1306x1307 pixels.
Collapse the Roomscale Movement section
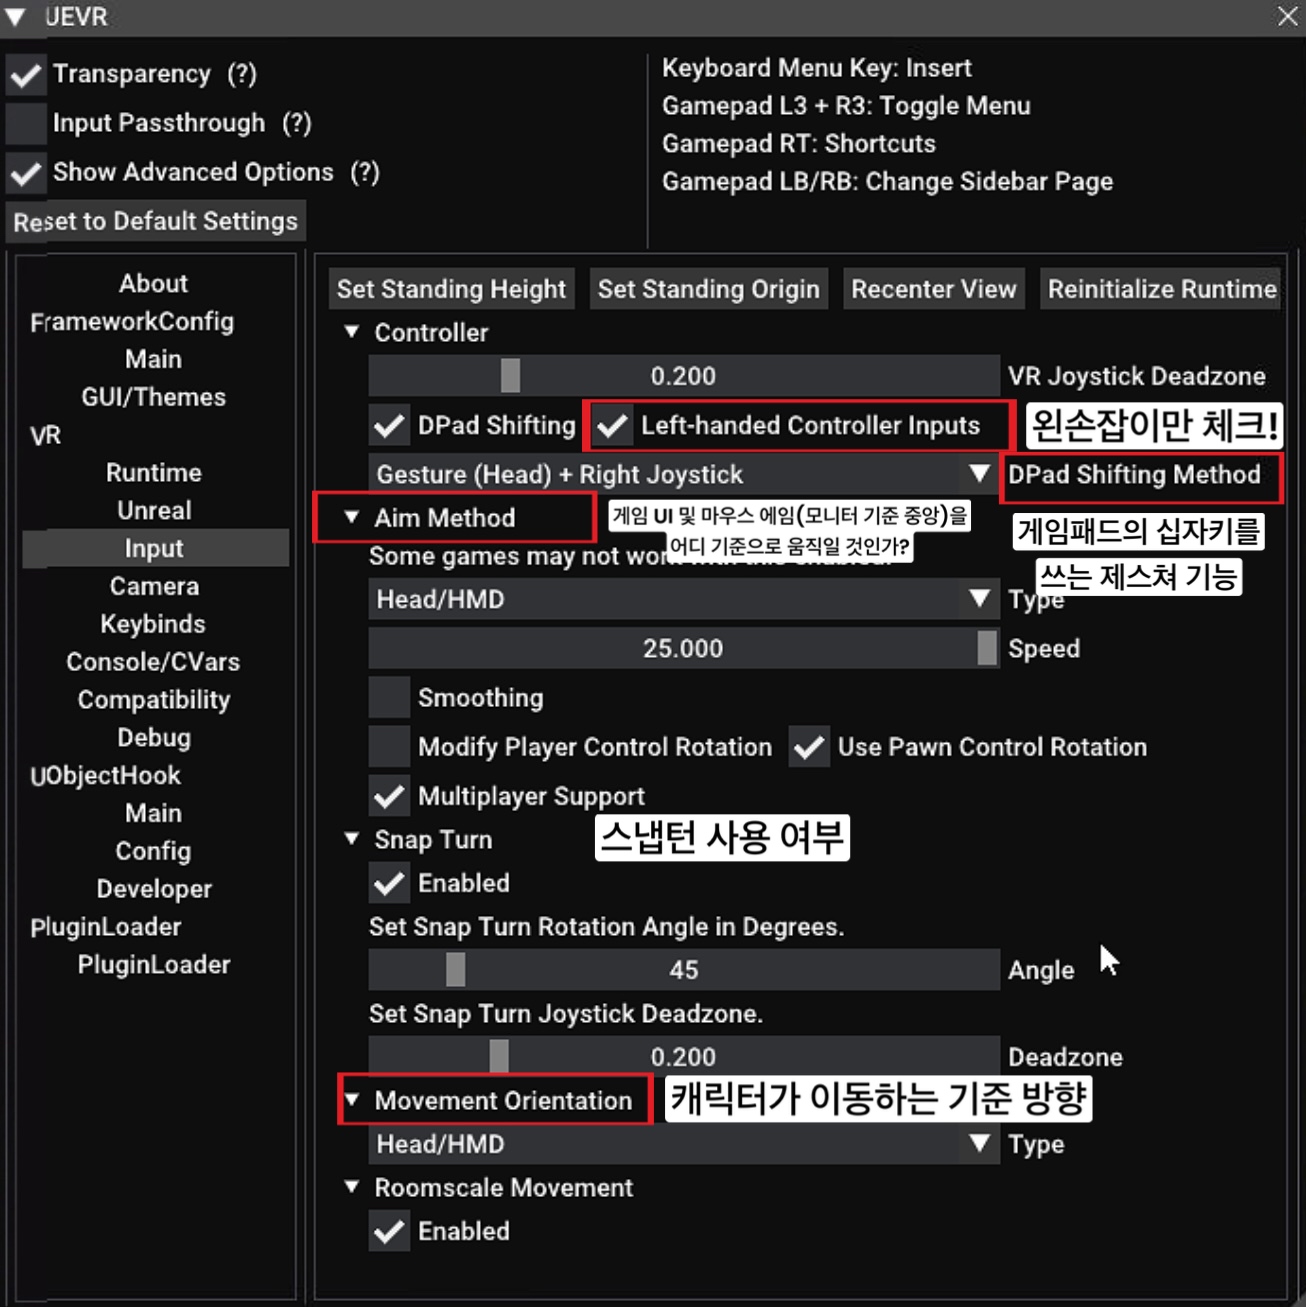point(352,1187)
